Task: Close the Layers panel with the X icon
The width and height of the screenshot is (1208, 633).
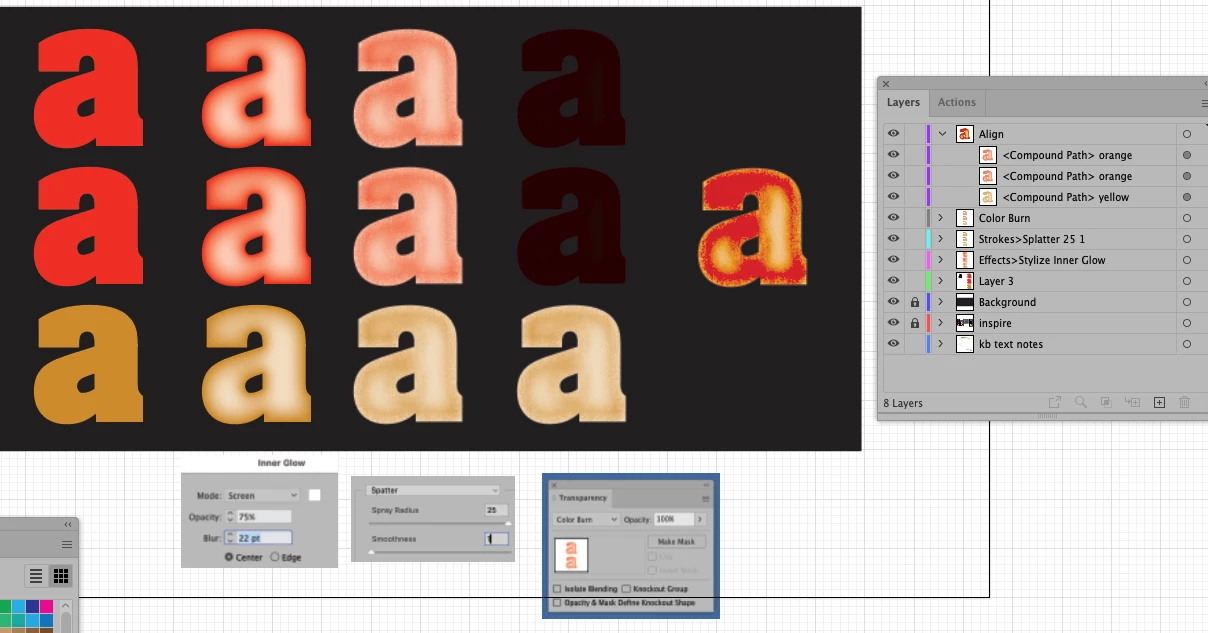Action: tap(886, 84)
